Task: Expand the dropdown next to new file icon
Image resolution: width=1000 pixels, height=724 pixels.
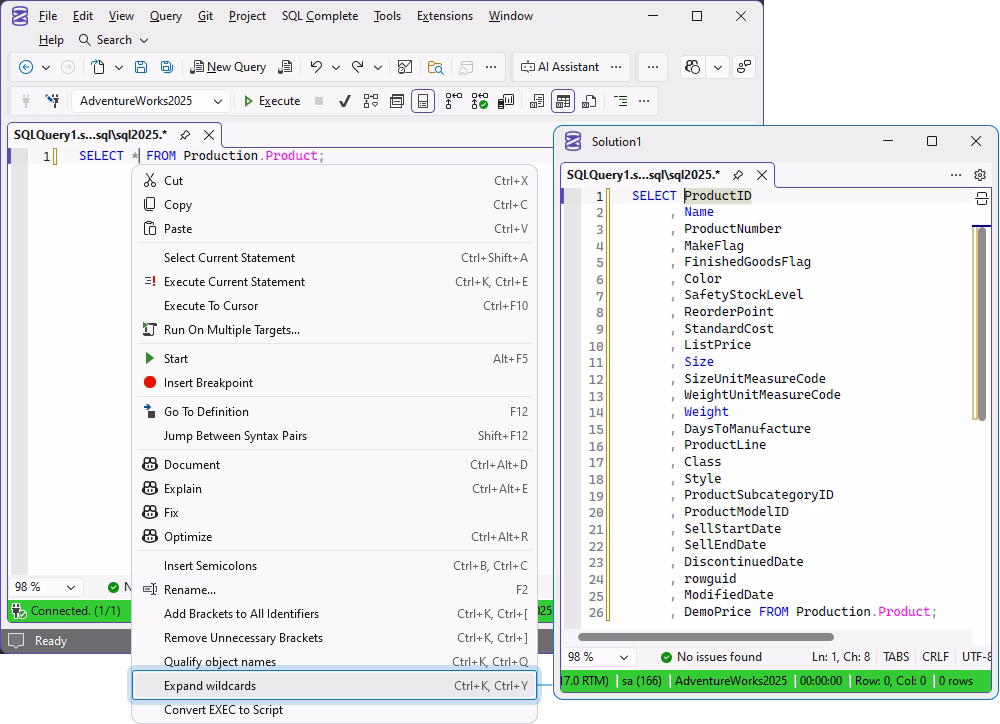Action: 119,67
